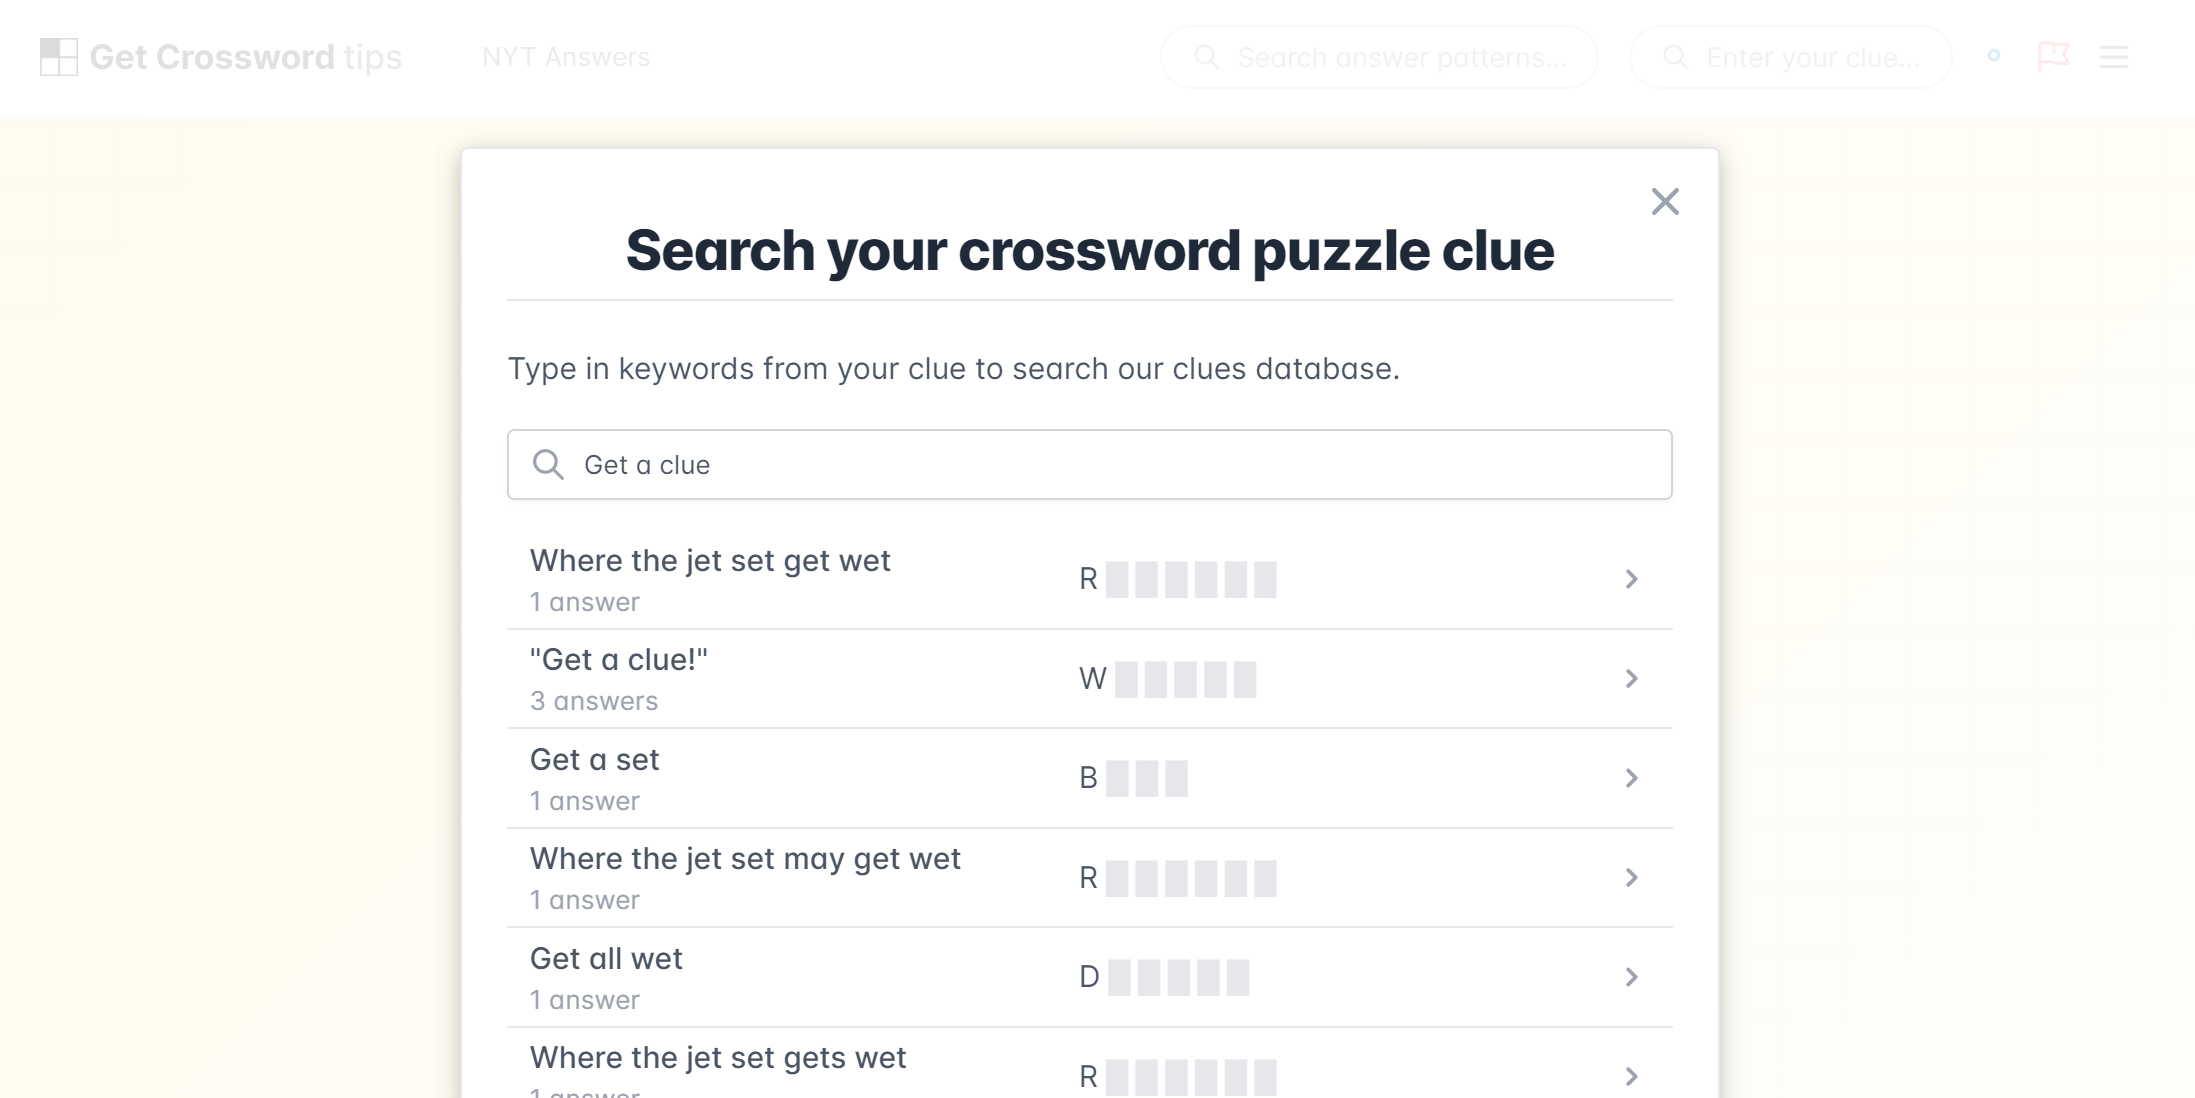Open 'Where the jet set may get wet' clue
Viewport: 2195px width, 1098px height.
[x=1089, y=878]
